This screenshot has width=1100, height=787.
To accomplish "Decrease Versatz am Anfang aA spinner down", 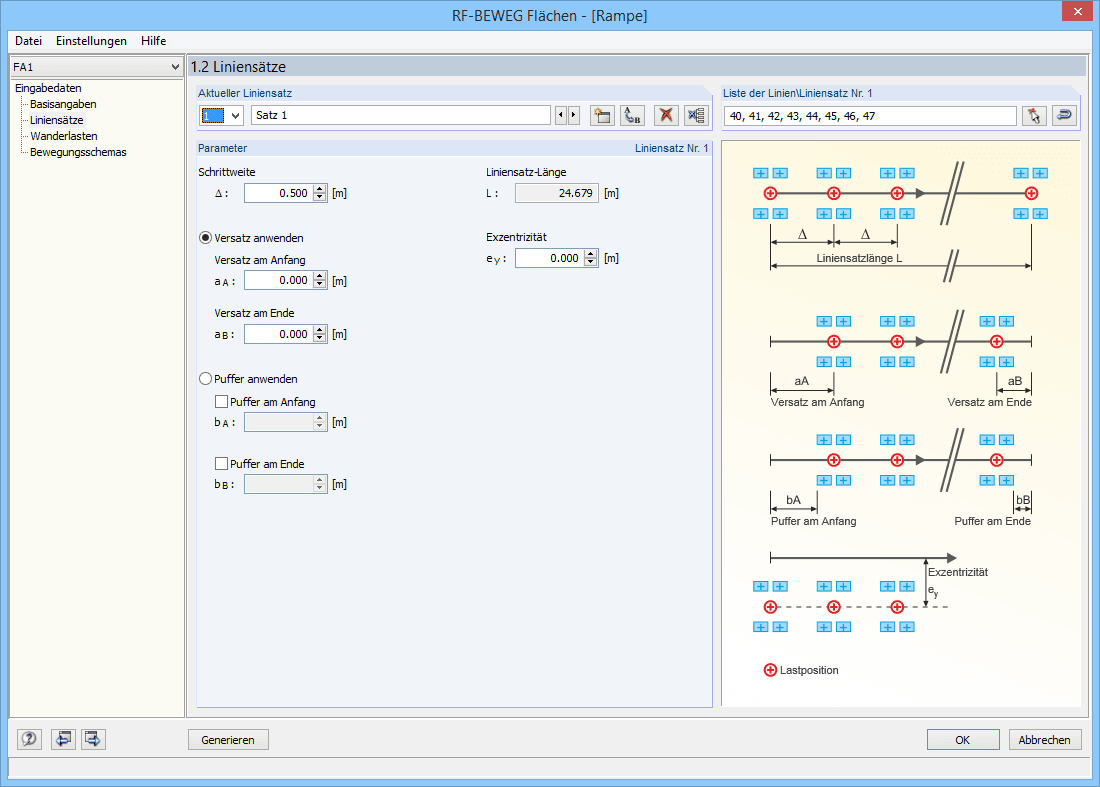I will [x=320, y=285].
